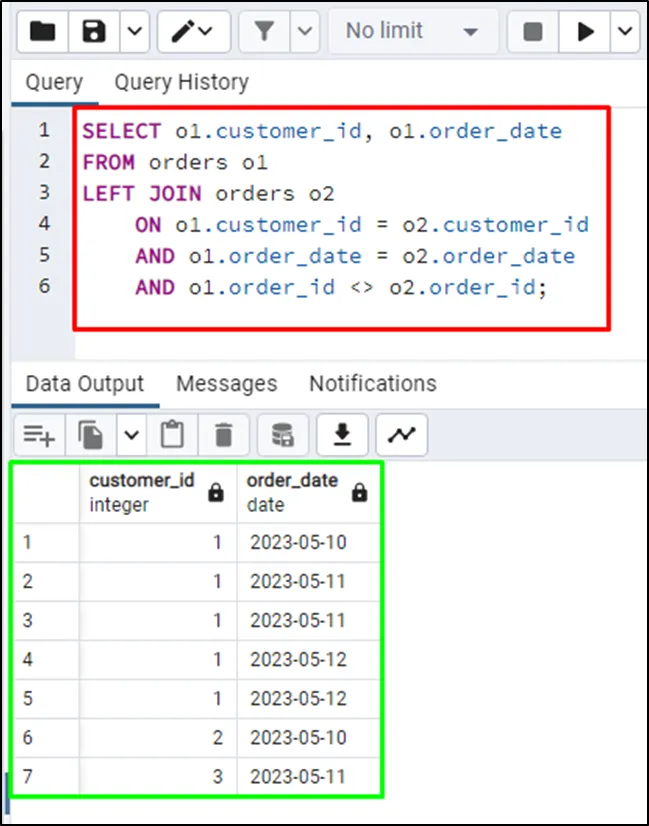Screen dimensions: 649x826
Task: Open the Edit pencil menu
Action: [193, 32]
